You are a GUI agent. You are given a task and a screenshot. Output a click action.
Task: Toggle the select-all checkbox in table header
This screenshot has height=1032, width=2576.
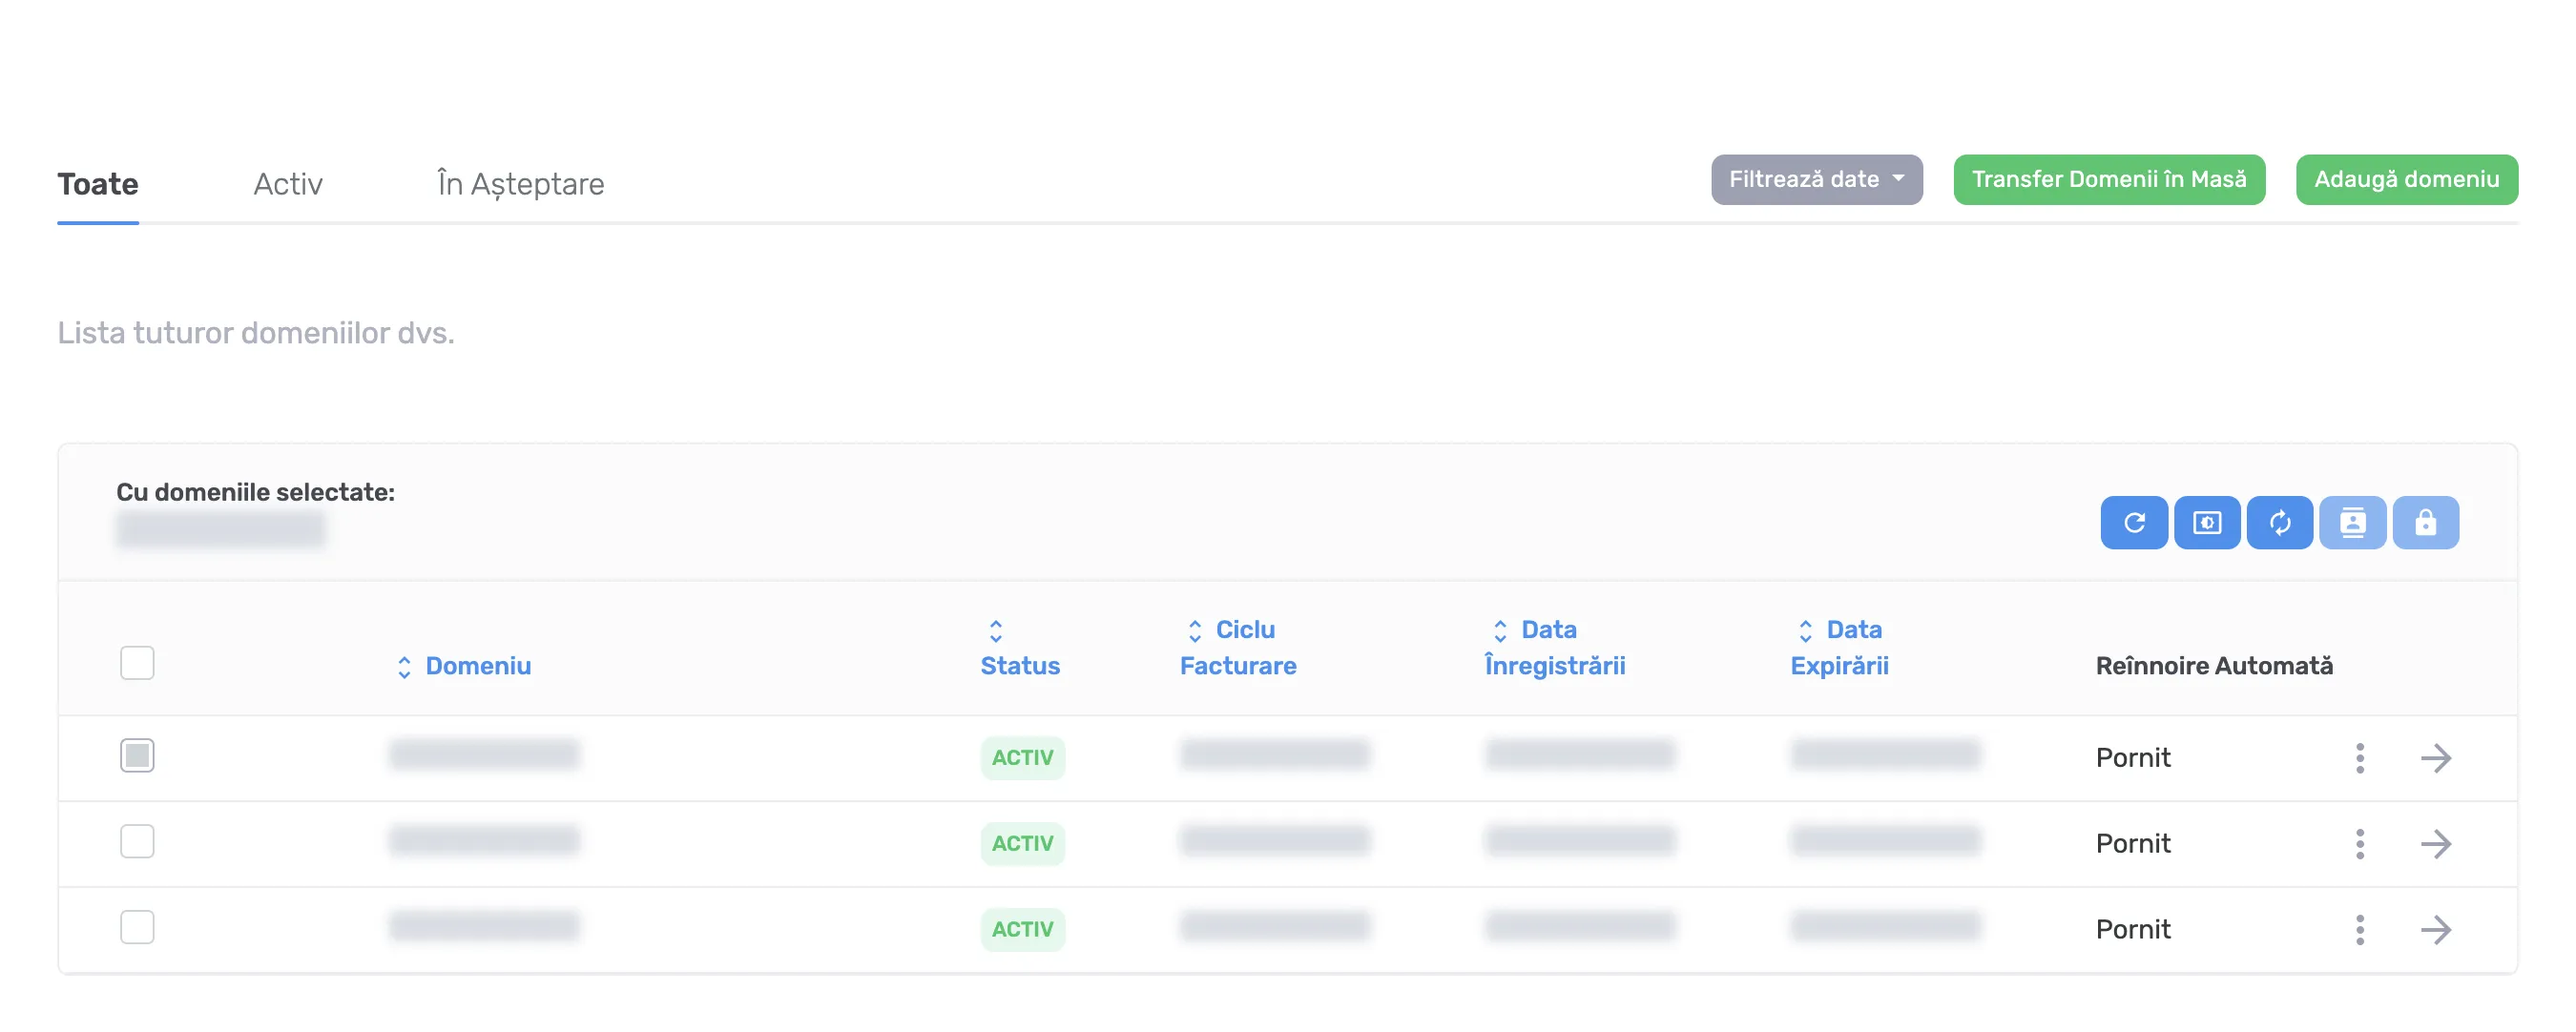pos(137,662)
